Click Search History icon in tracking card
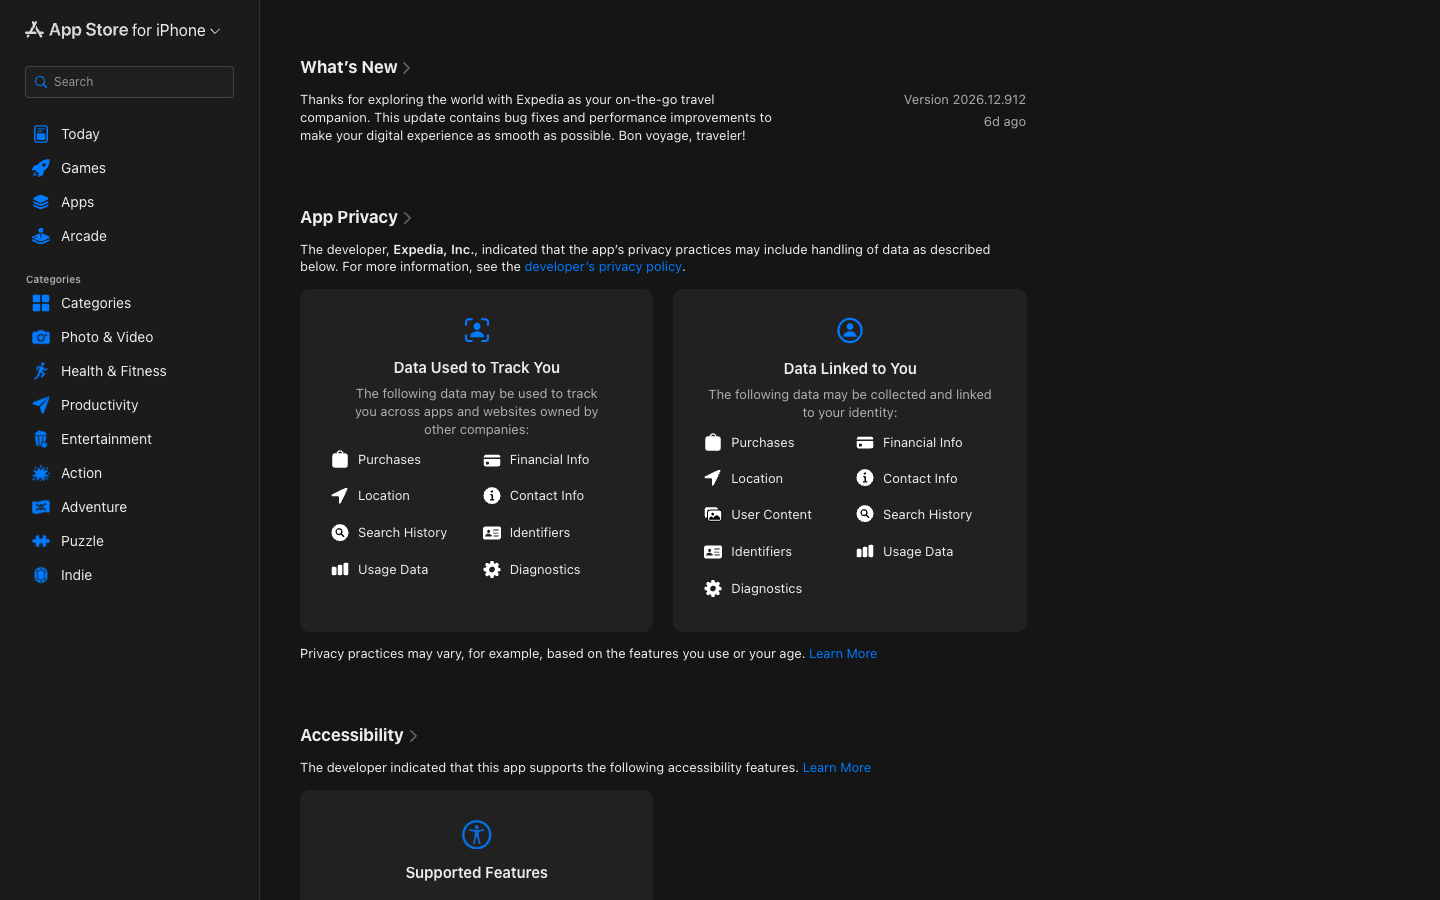Screen dimensions: 1440x900 pos(340,533)
